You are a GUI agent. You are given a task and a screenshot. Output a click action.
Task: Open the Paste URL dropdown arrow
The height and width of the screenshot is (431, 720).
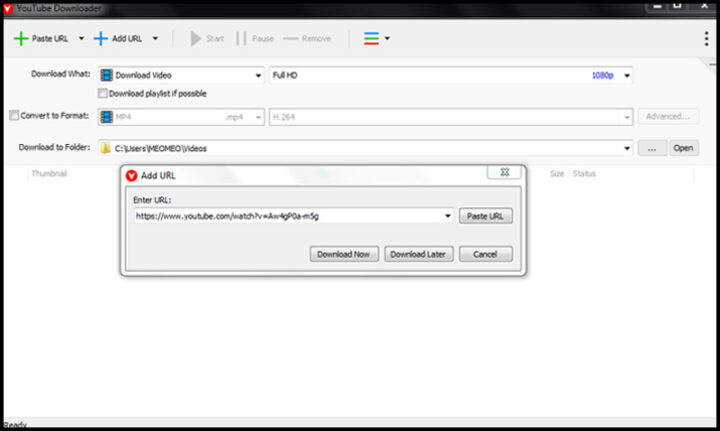coord(81,39)
